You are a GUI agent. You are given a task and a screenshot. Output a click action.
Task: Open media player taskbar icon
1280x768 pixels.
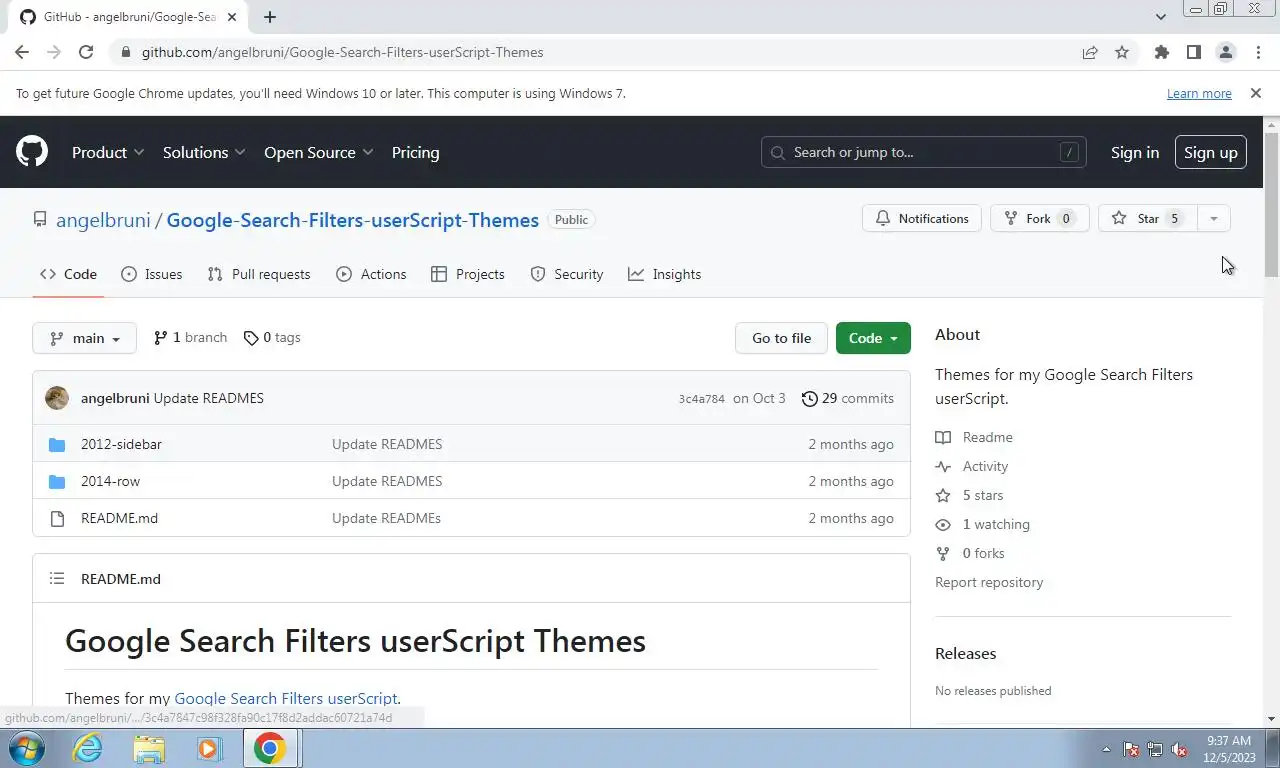tap(209, 748)
